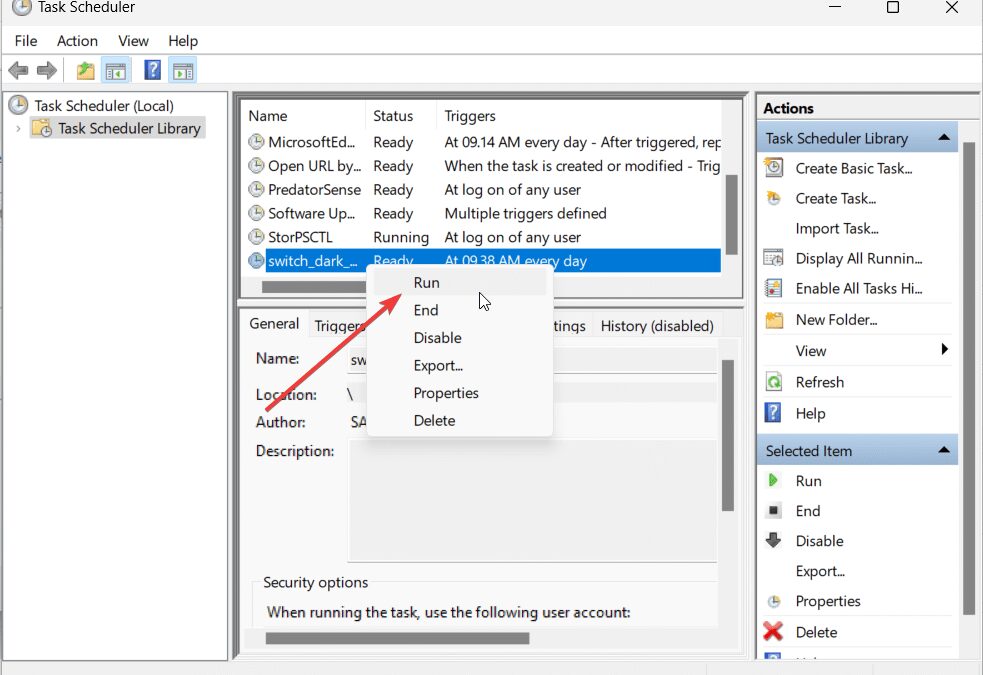Choose Run from the context menu
The width and height of the screenshot is (983, 675).
[x=427, y=283]
